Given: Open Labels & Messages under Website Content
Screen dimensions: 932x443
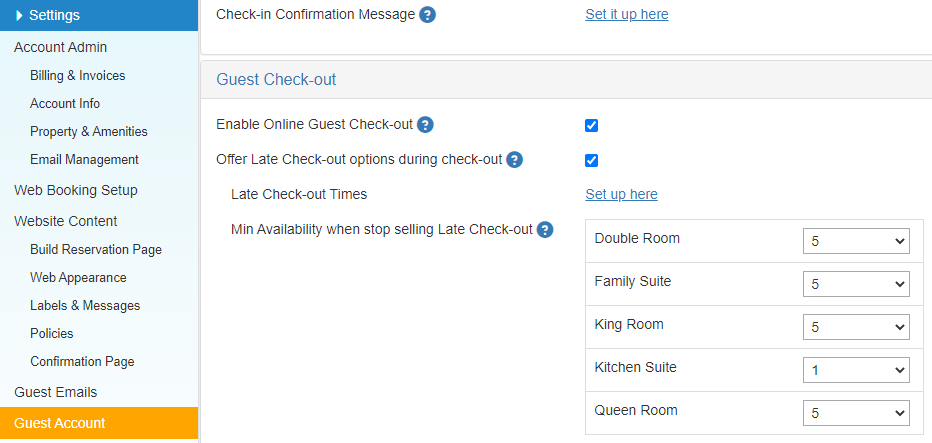Looking at the screenshot, I should pyautogui.click(x=85, y=306).
